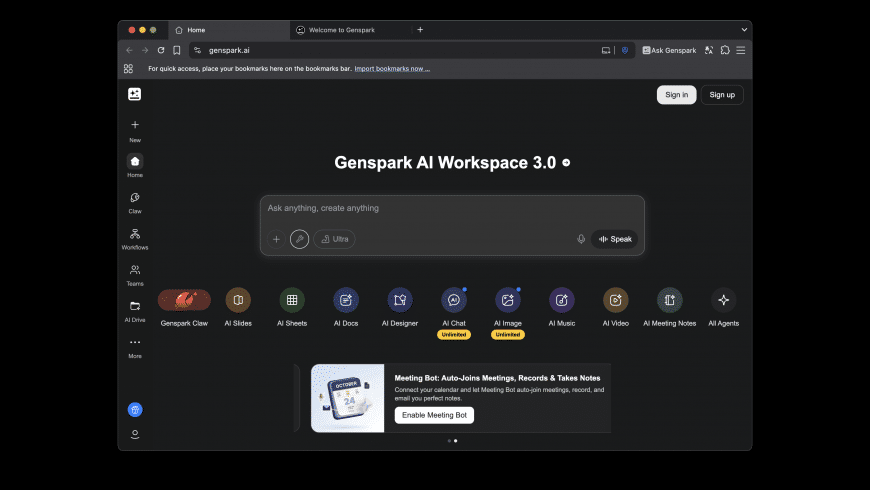This screenshot has height=490, width=870.
Task: Launch AI Designer
Action: pos(399,307)
